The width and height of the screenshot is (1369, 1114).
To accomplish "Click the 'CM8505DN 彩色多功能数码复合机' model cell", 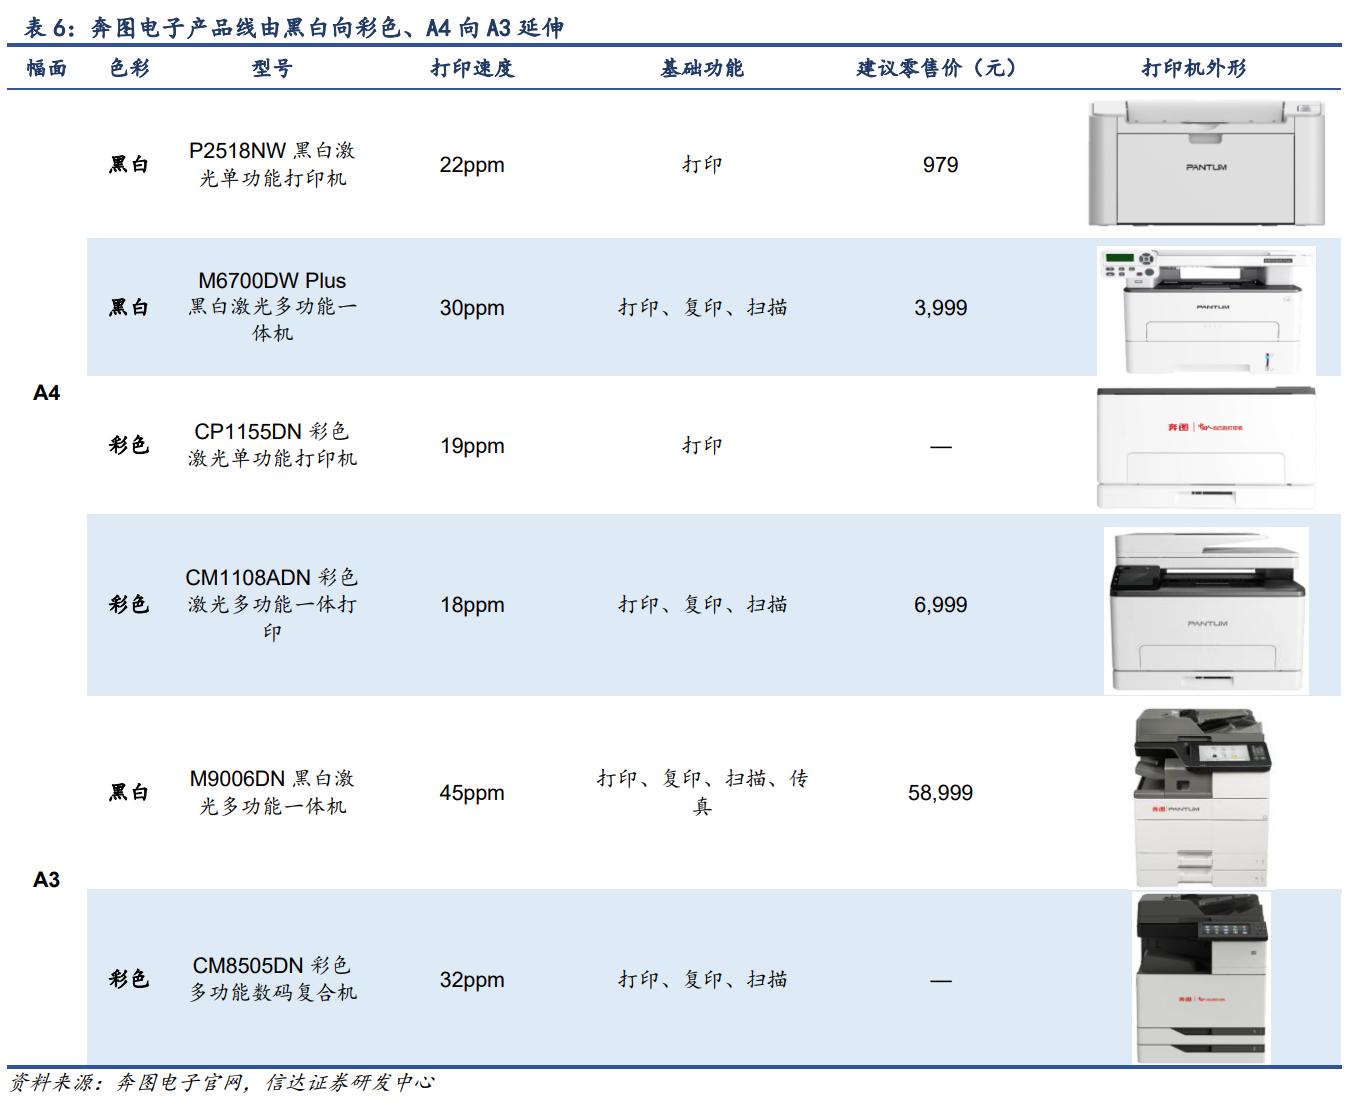I will (272, 979).
